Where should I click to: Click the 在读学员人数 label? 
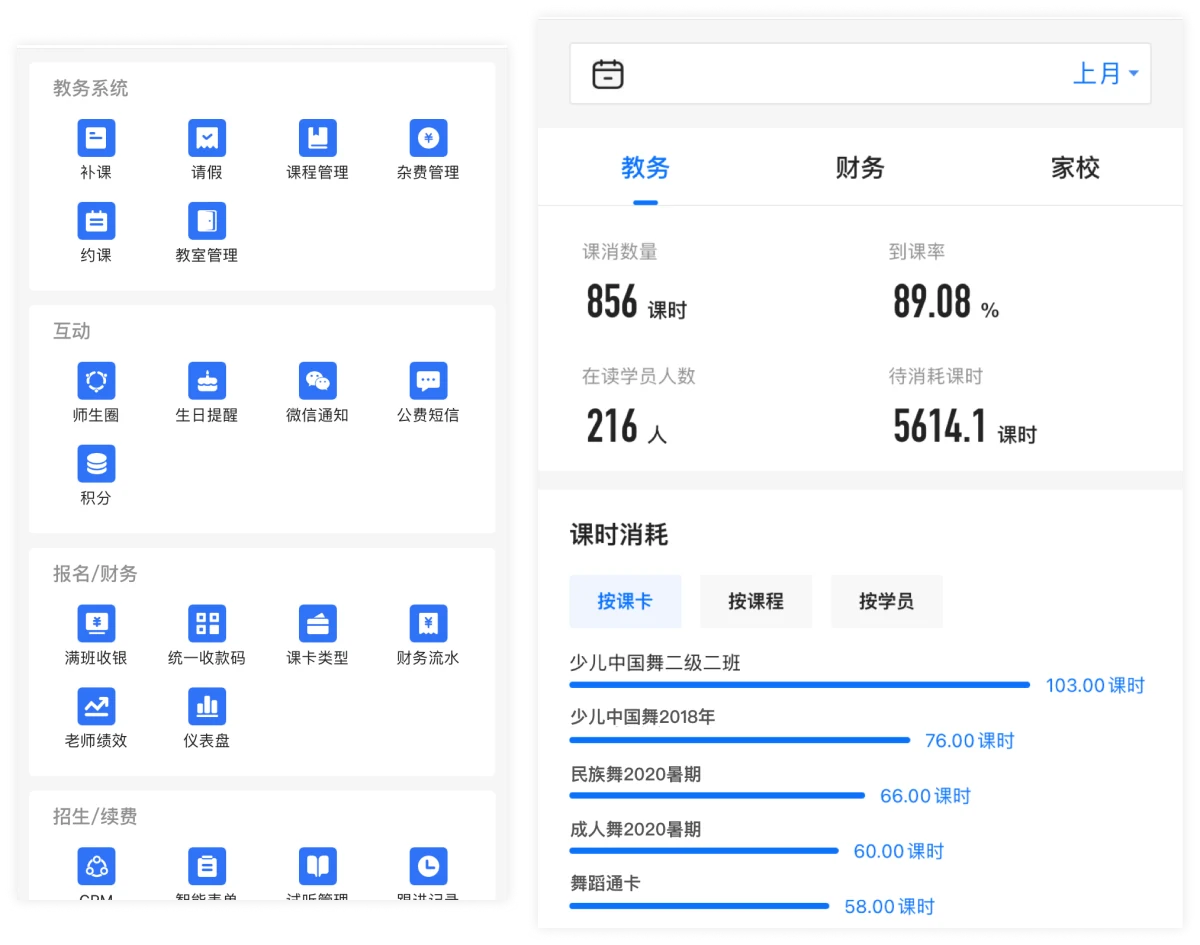tap(639, 377)
